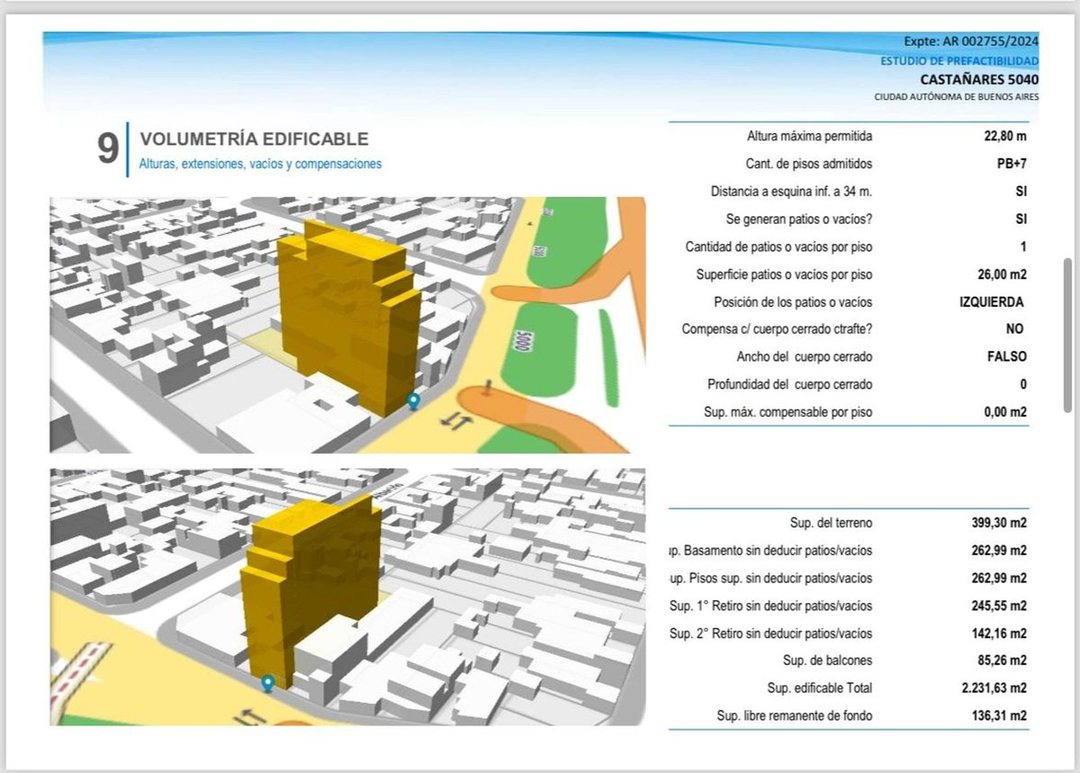The width and height of the screenshot is (1080, 773).
Task: Select the PB+7 floors admitted value
Action: click(1011, 164)
